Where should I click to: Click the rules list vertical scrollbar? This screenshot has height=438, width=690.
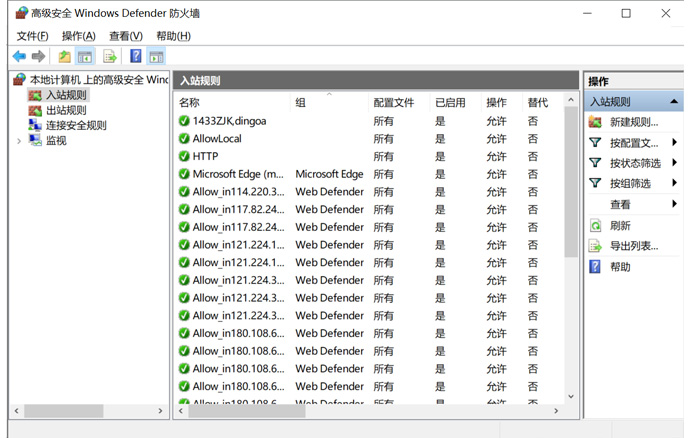[x=571, y=250]
